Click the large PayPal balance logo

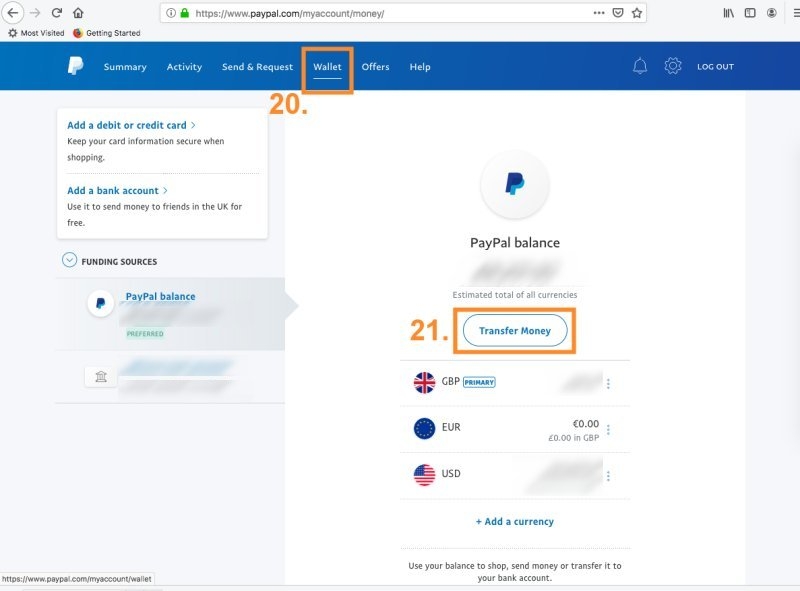[515, 184]
